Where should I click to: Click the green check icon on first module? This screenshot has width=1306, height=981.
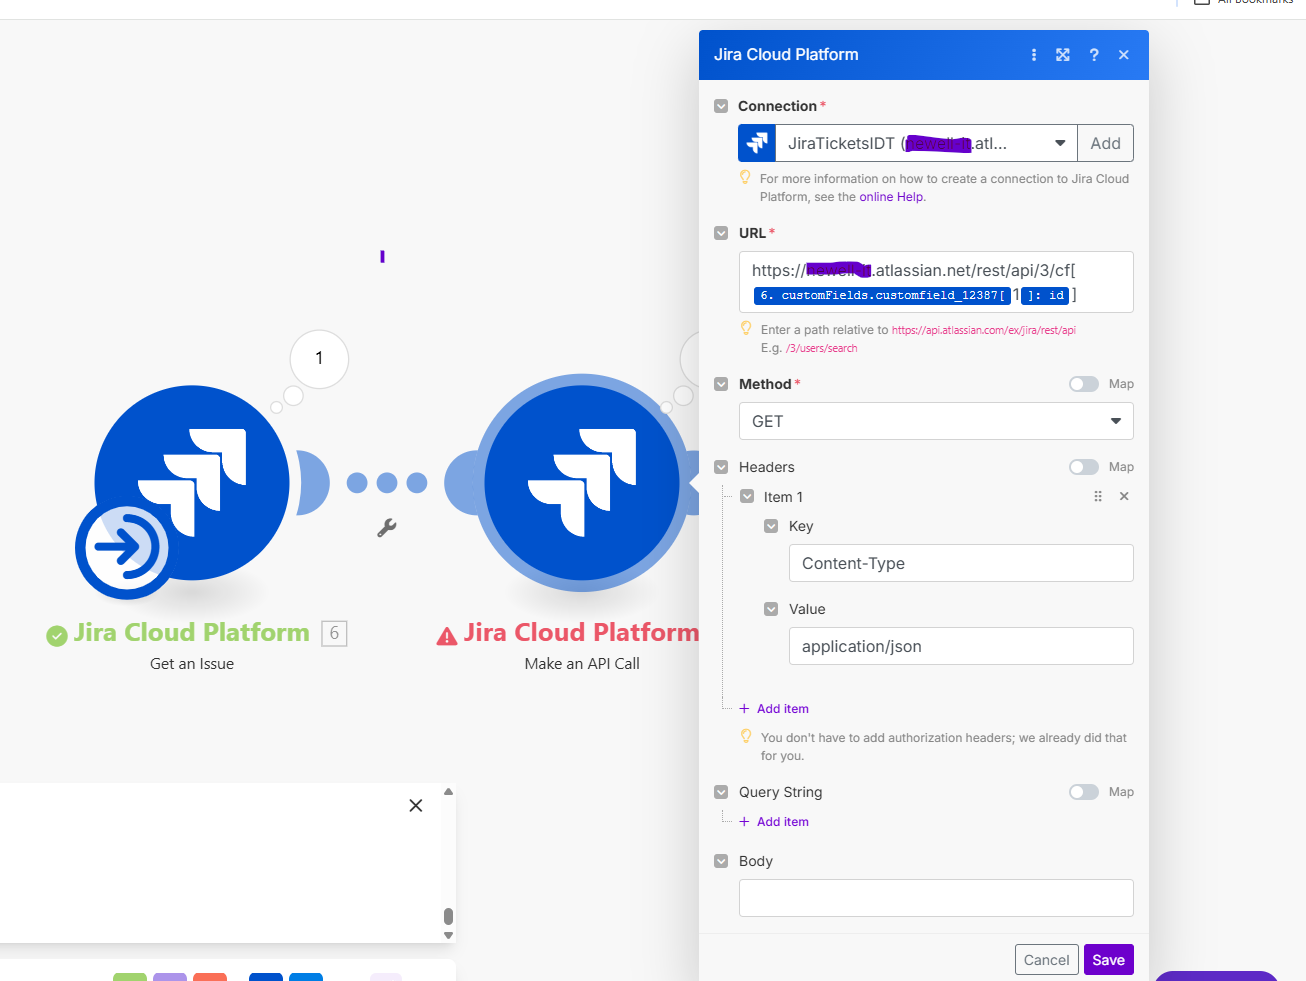point(57,635)
